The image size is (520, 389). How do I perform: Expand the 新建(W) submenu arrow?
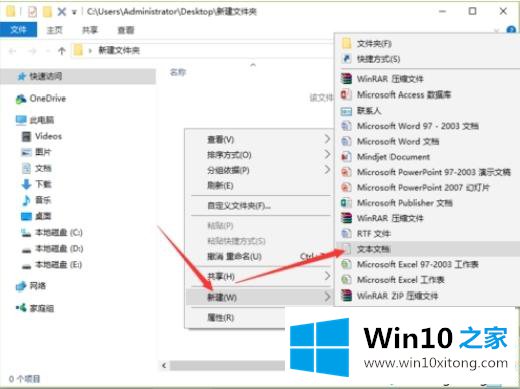point(327,296)
